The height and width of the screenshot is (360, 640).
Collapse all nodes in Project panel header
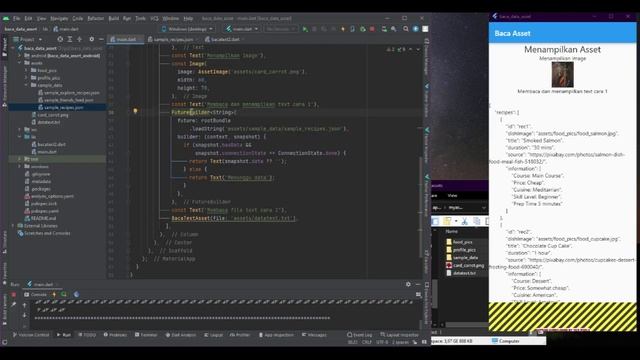pyautogui.click(x=80, y=39)
